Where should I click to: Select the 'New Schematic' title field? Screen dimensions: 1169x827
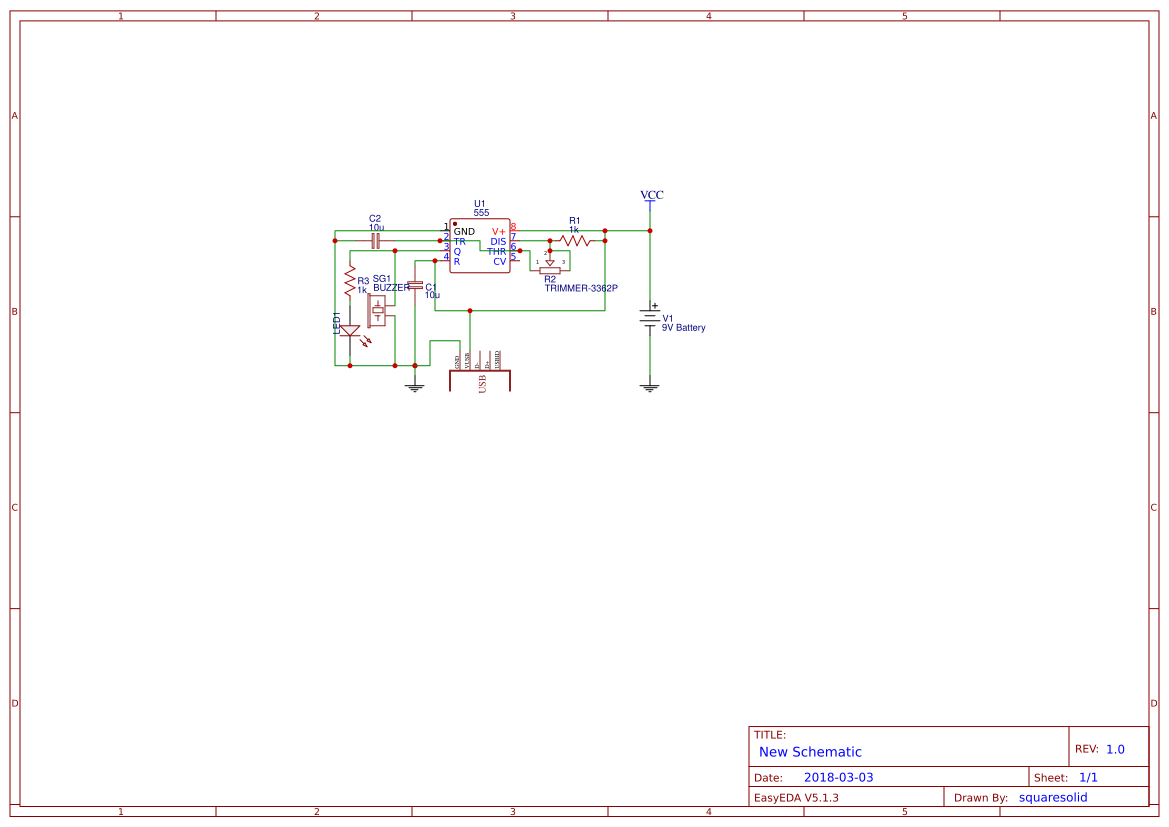pyautogui.click(x=810, y=752)
